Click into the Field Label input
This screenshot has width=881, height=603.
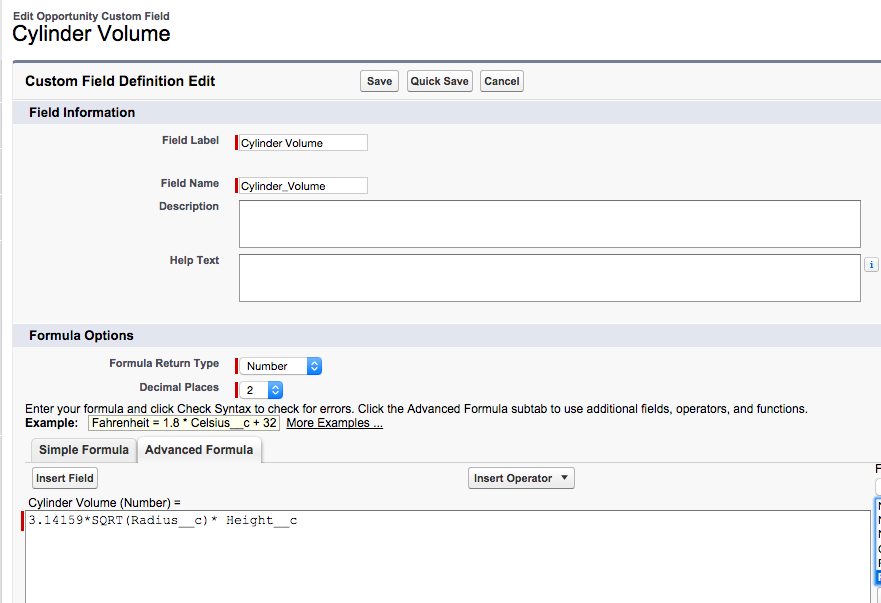point(303,143)
